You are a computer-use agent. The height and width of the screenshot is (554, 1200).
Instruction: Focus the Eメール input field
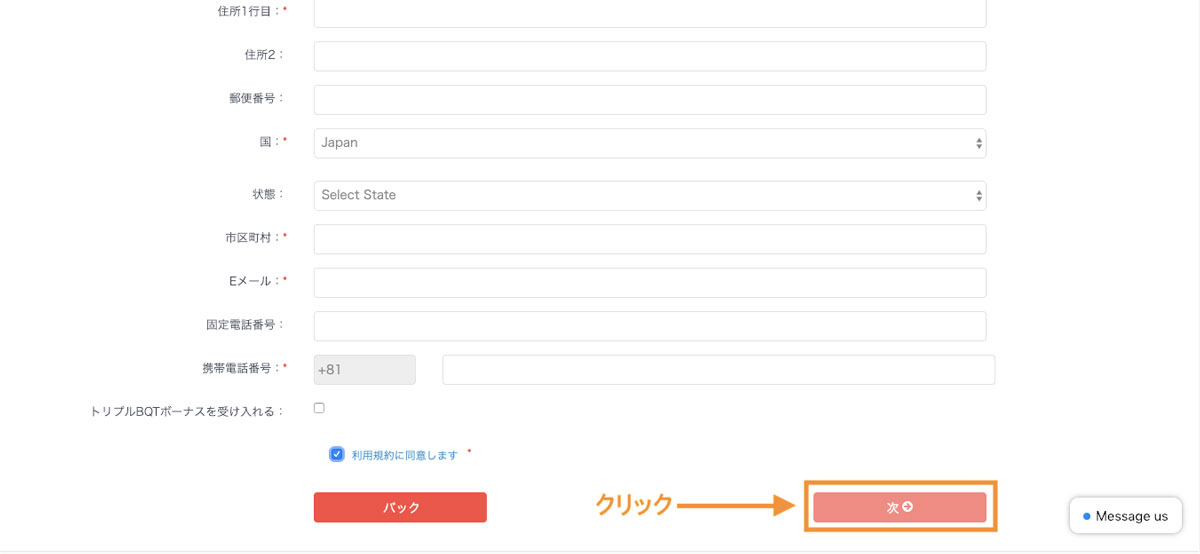650,283
